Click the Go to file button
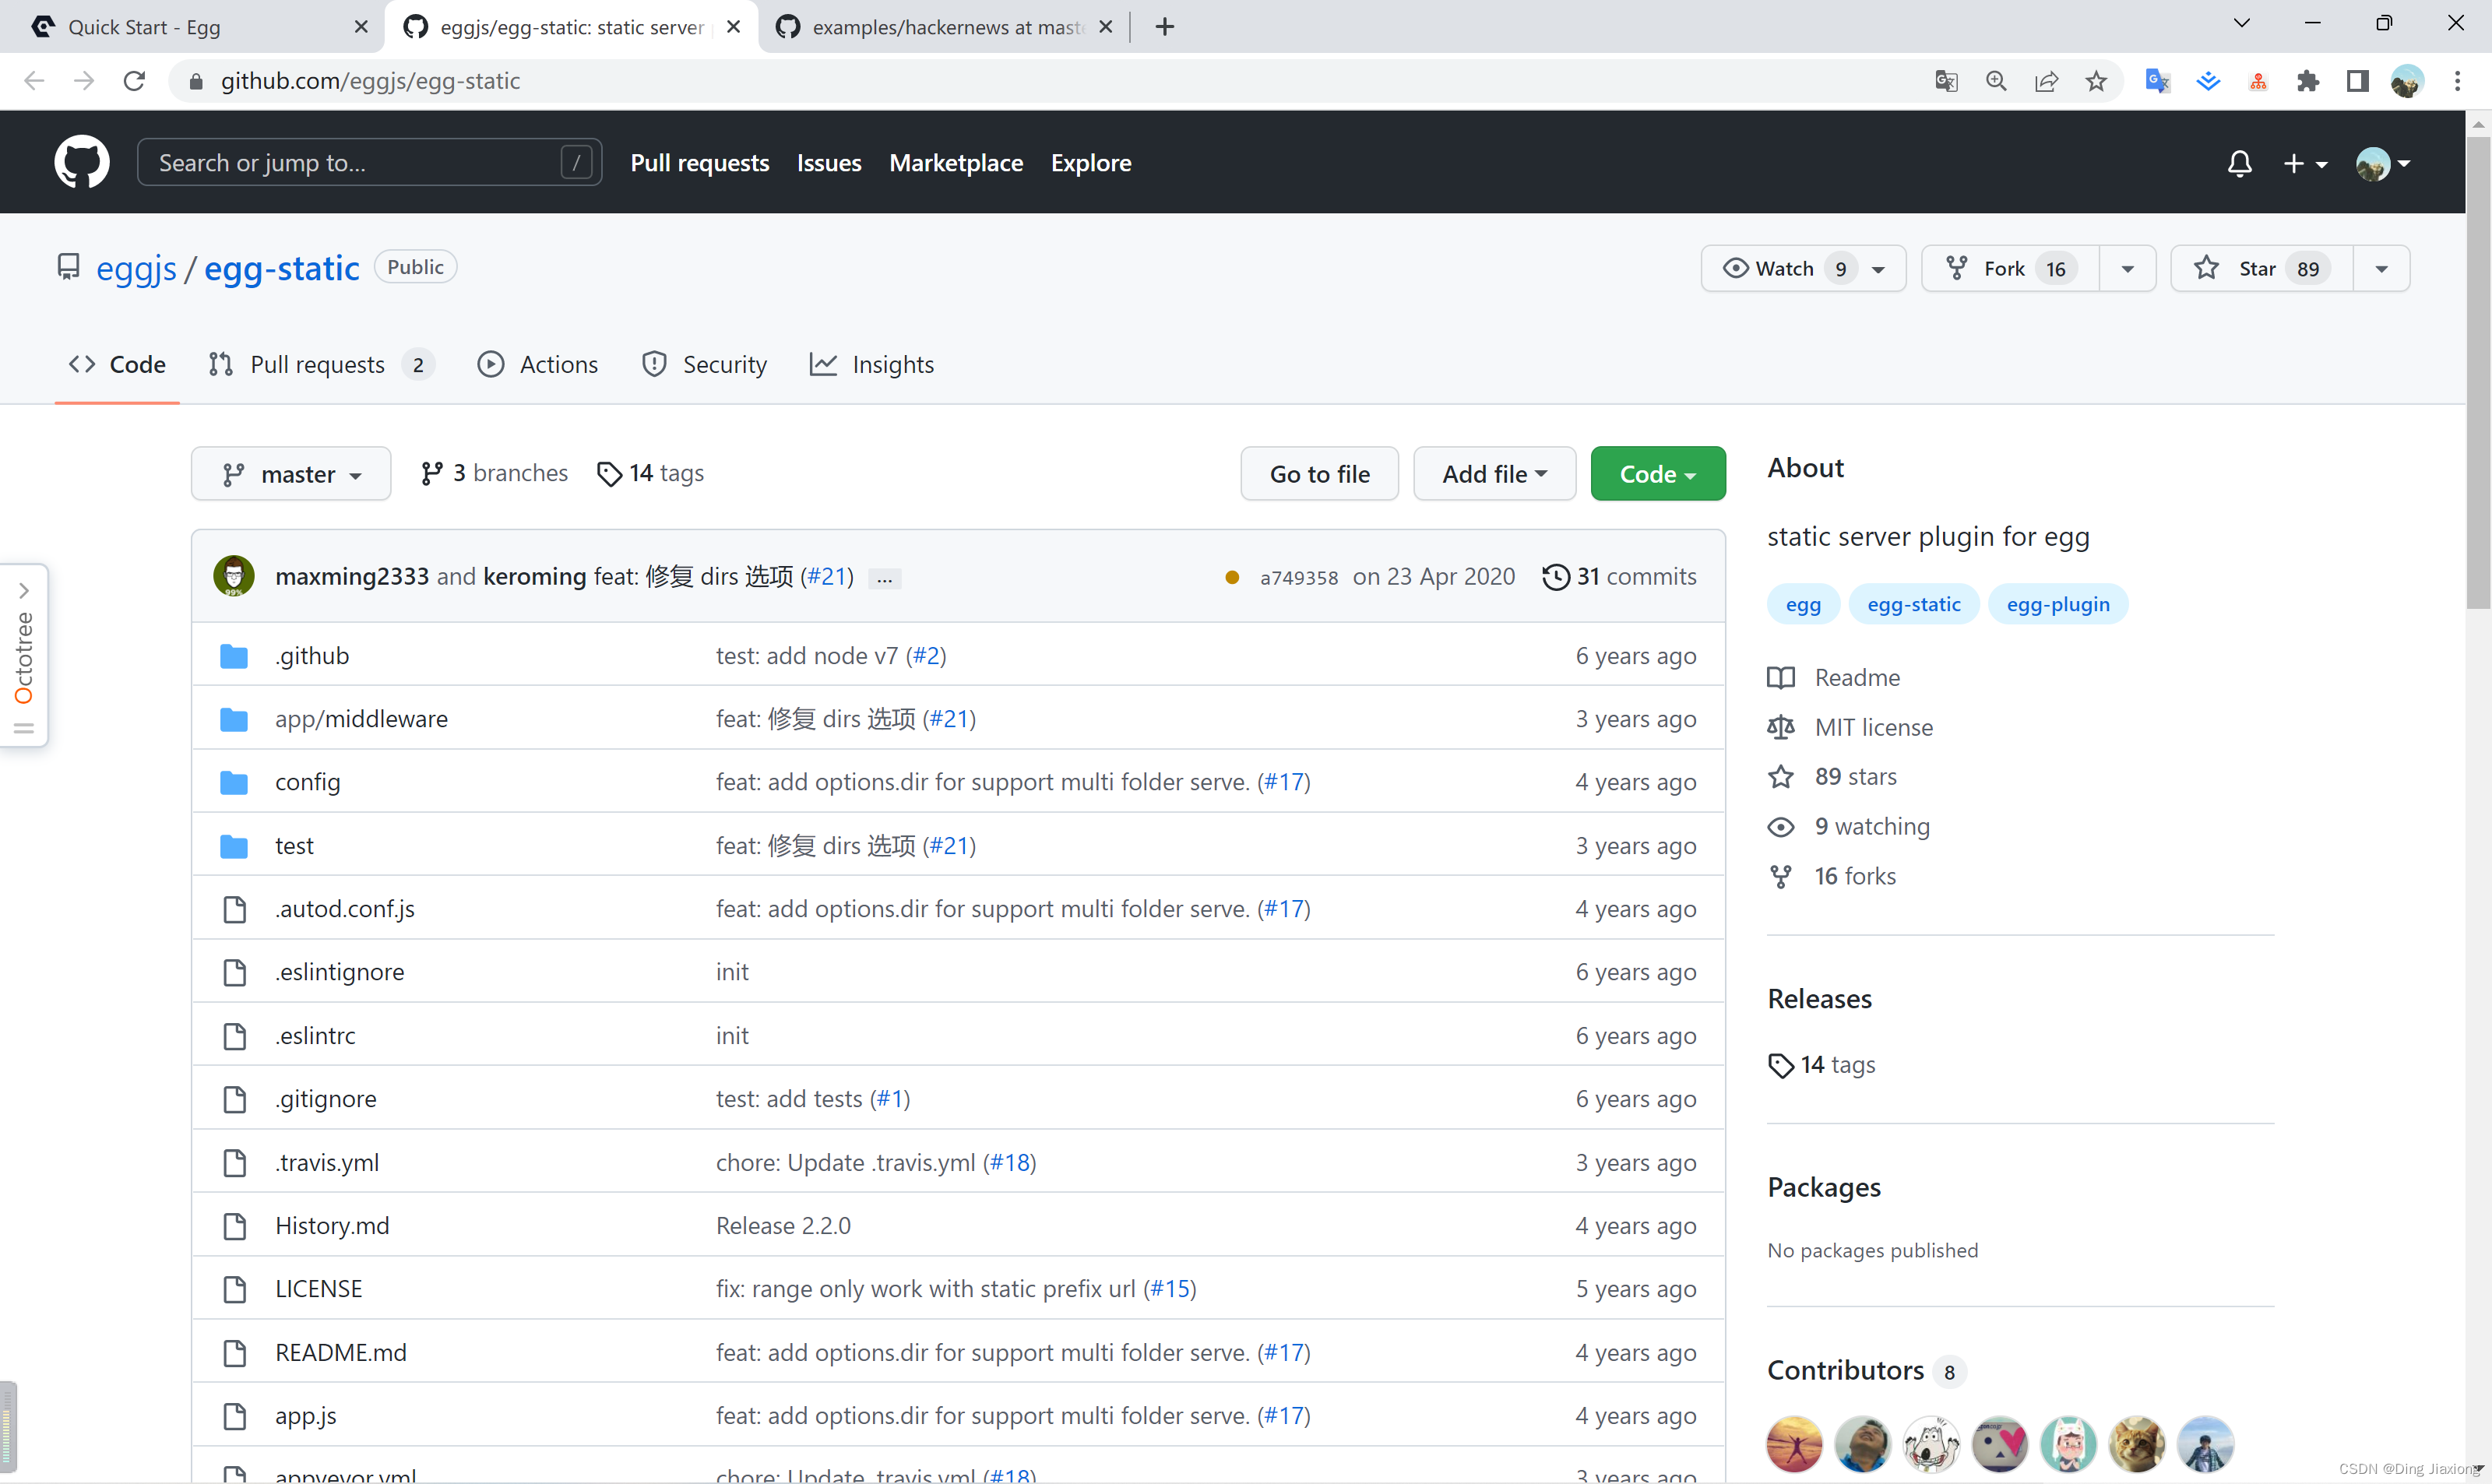Screen dimensions: 2492x1484 (x=1319, y=473)
